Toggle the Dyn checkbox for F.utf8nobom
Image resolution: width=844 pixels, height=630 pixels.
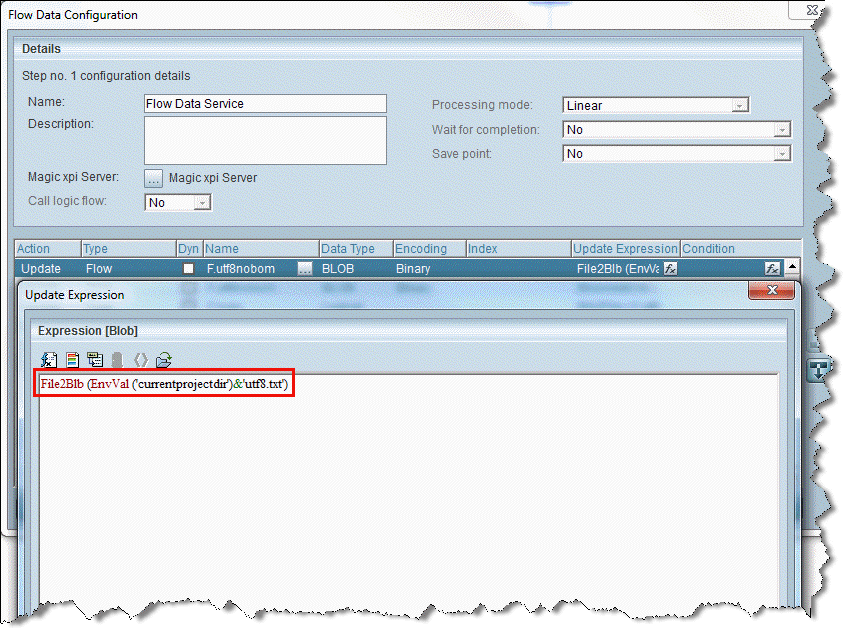click(188, 269)
